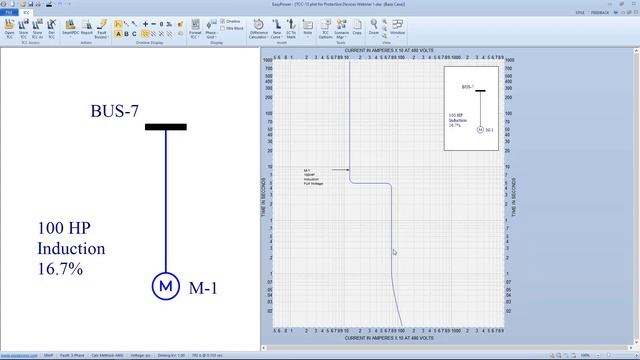Click the Store TCC icon

point(23,29)
